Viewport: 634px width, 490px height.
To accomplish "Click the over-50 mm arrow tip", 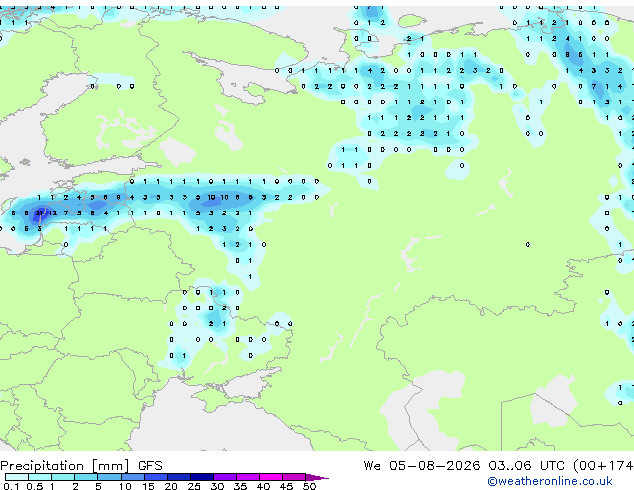I will pyautogui.click(x=317, y=477).
